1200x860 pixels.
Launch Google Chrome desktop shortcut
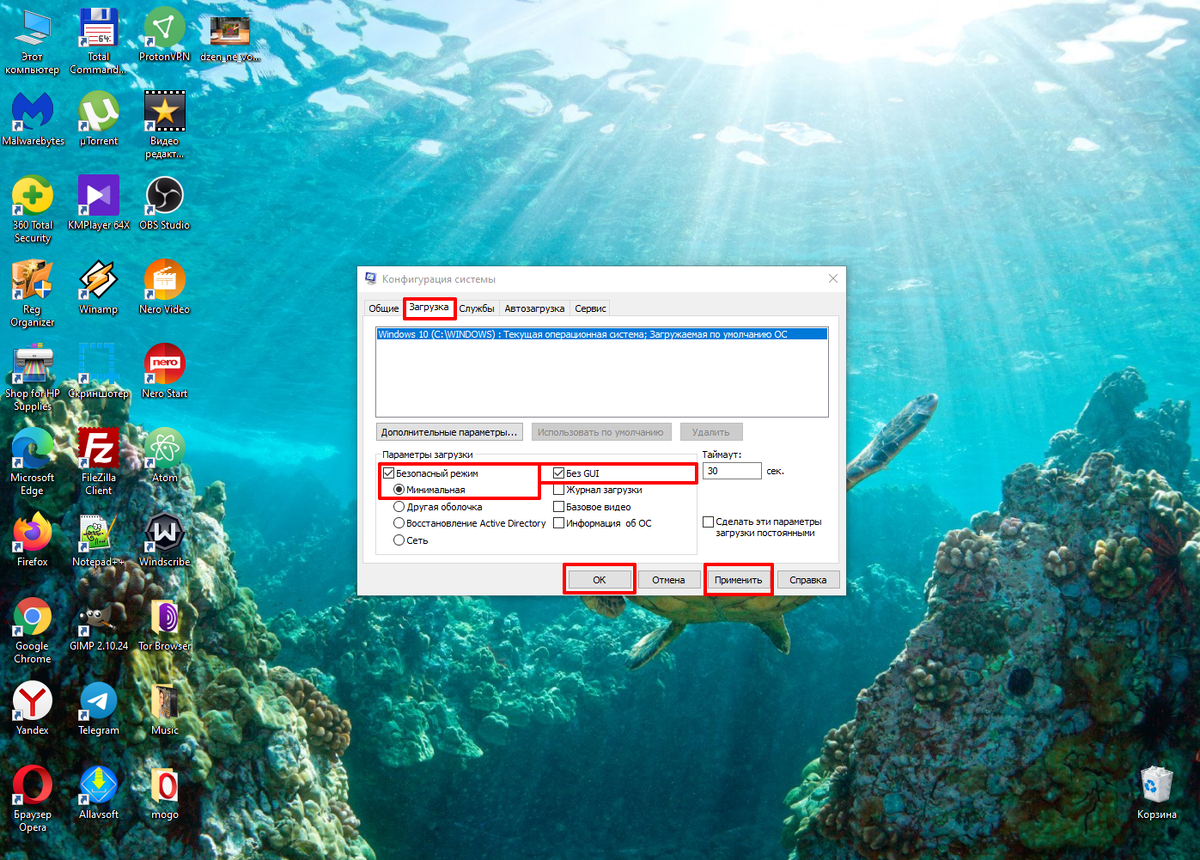point(32,630)
